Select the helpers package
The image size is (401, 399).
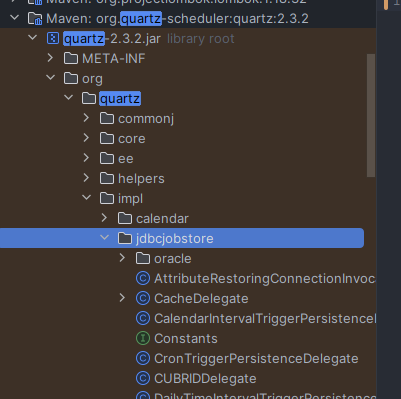[141, 179]
